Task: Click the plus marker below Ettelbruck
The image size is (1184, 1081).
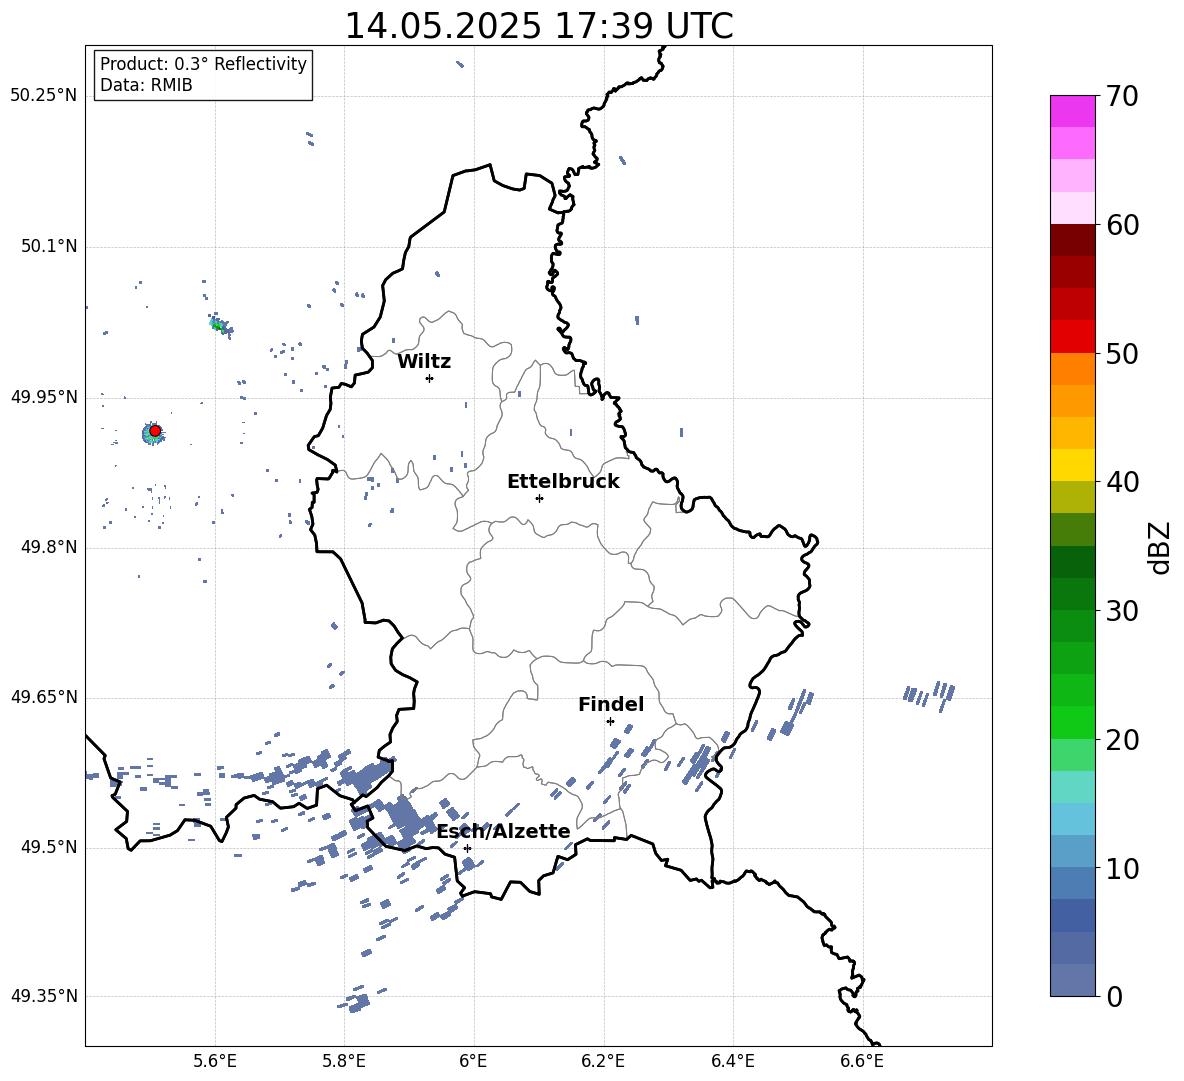Action: point(539,498)
